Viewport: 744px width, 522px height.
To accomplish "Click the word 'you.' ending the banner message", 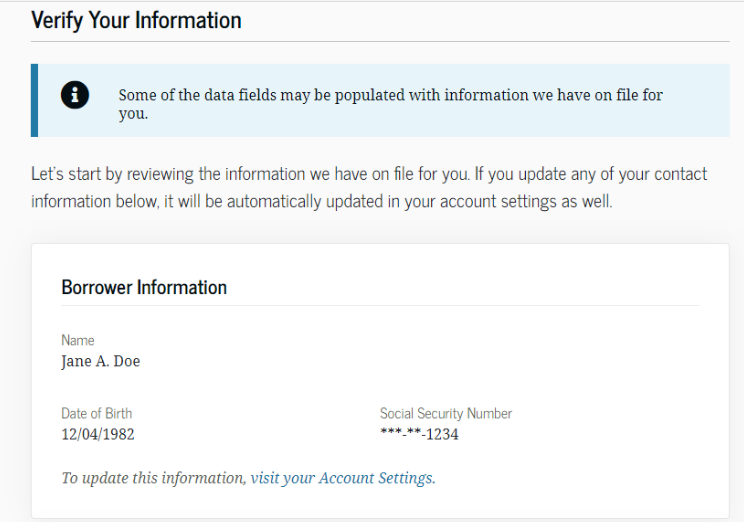I will tap(133, 114).
